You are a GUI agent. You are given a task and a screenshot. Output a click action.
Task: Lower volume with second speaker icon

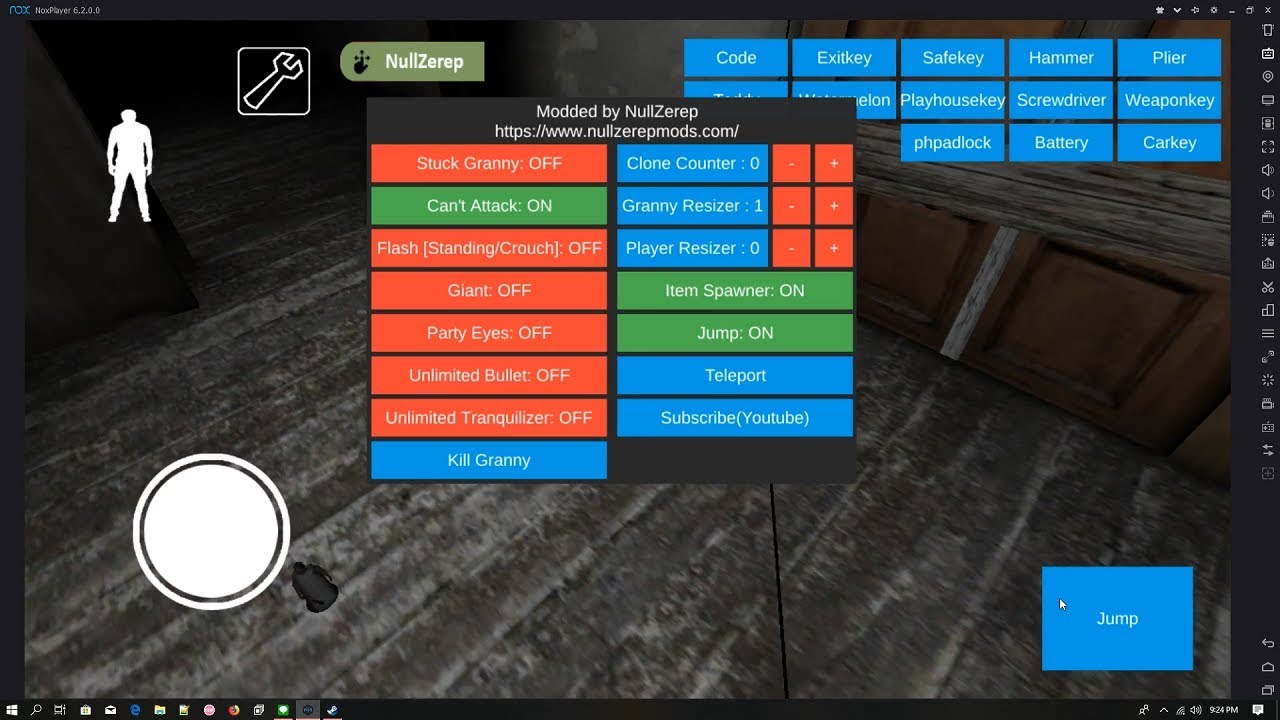point(1268,193)
